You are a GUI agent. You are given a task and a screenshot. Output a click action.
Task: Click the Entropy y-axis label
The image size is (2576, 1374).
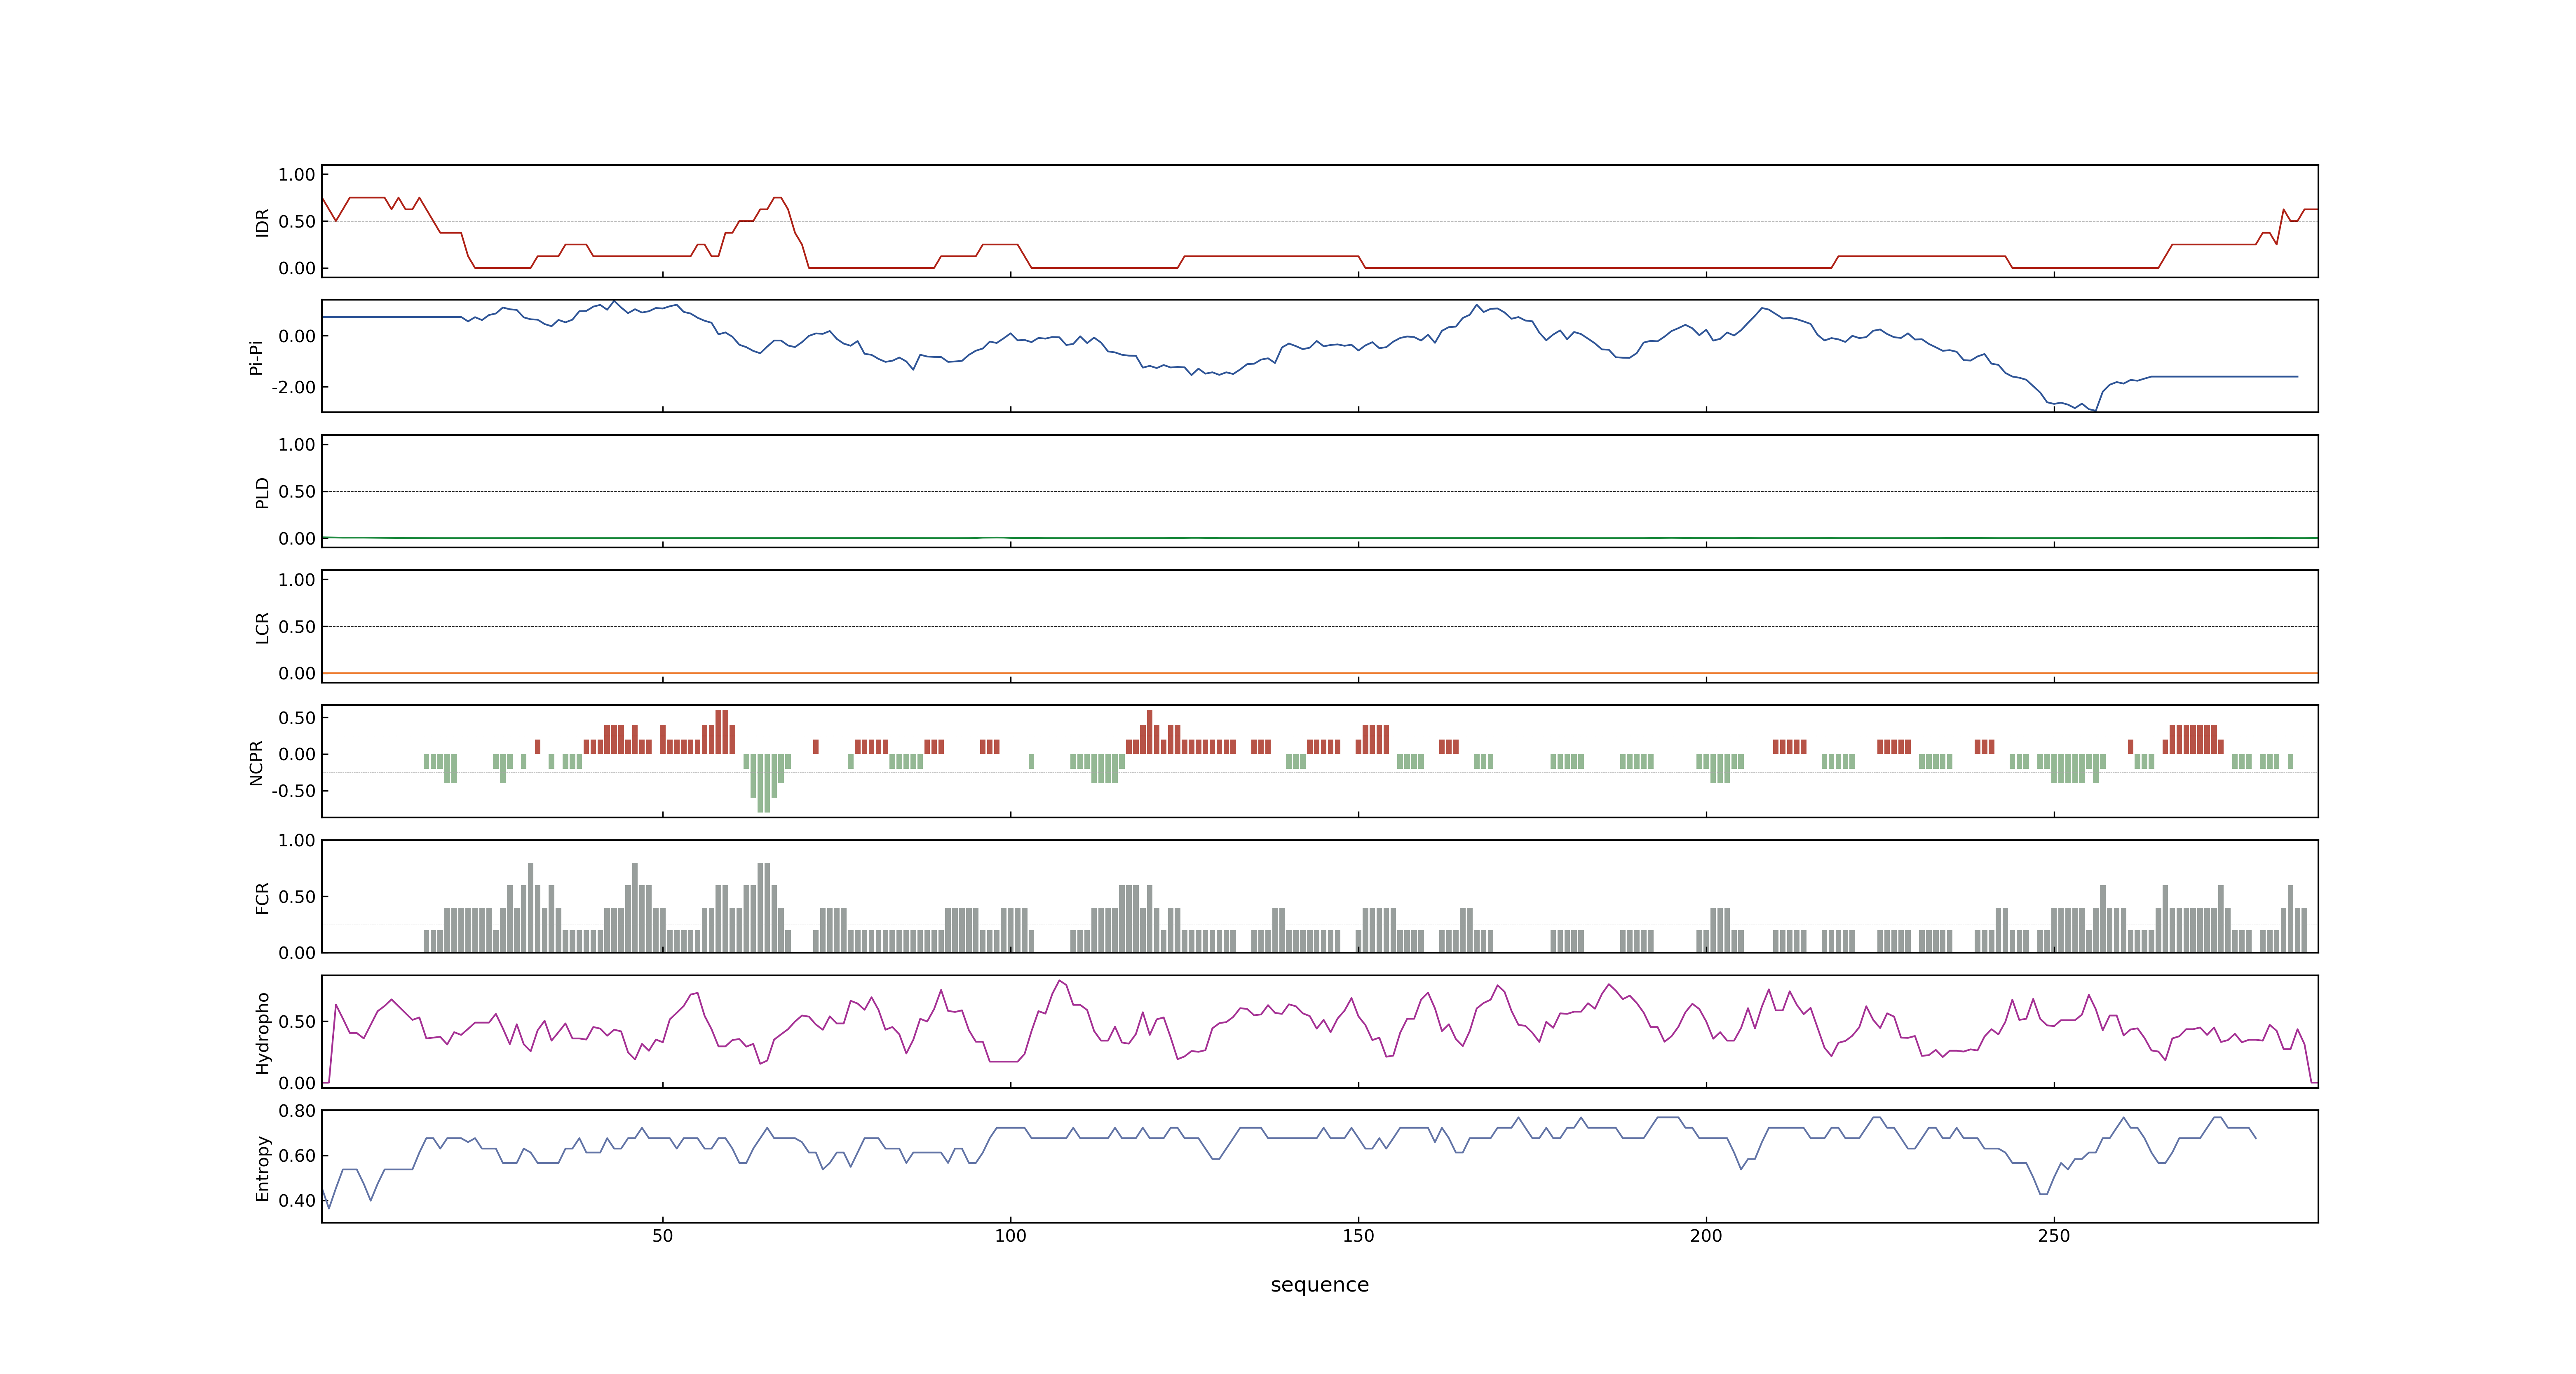(x=262, y=1168)
